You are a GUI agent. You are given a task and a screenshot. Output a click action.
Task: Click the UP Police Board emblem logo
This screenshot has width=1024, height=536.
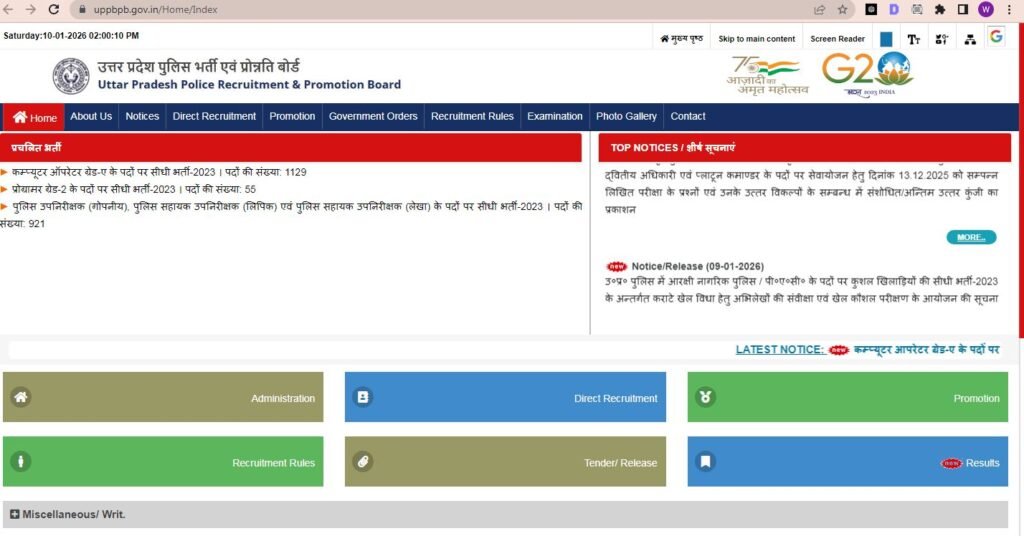click(x=71, y=76)
